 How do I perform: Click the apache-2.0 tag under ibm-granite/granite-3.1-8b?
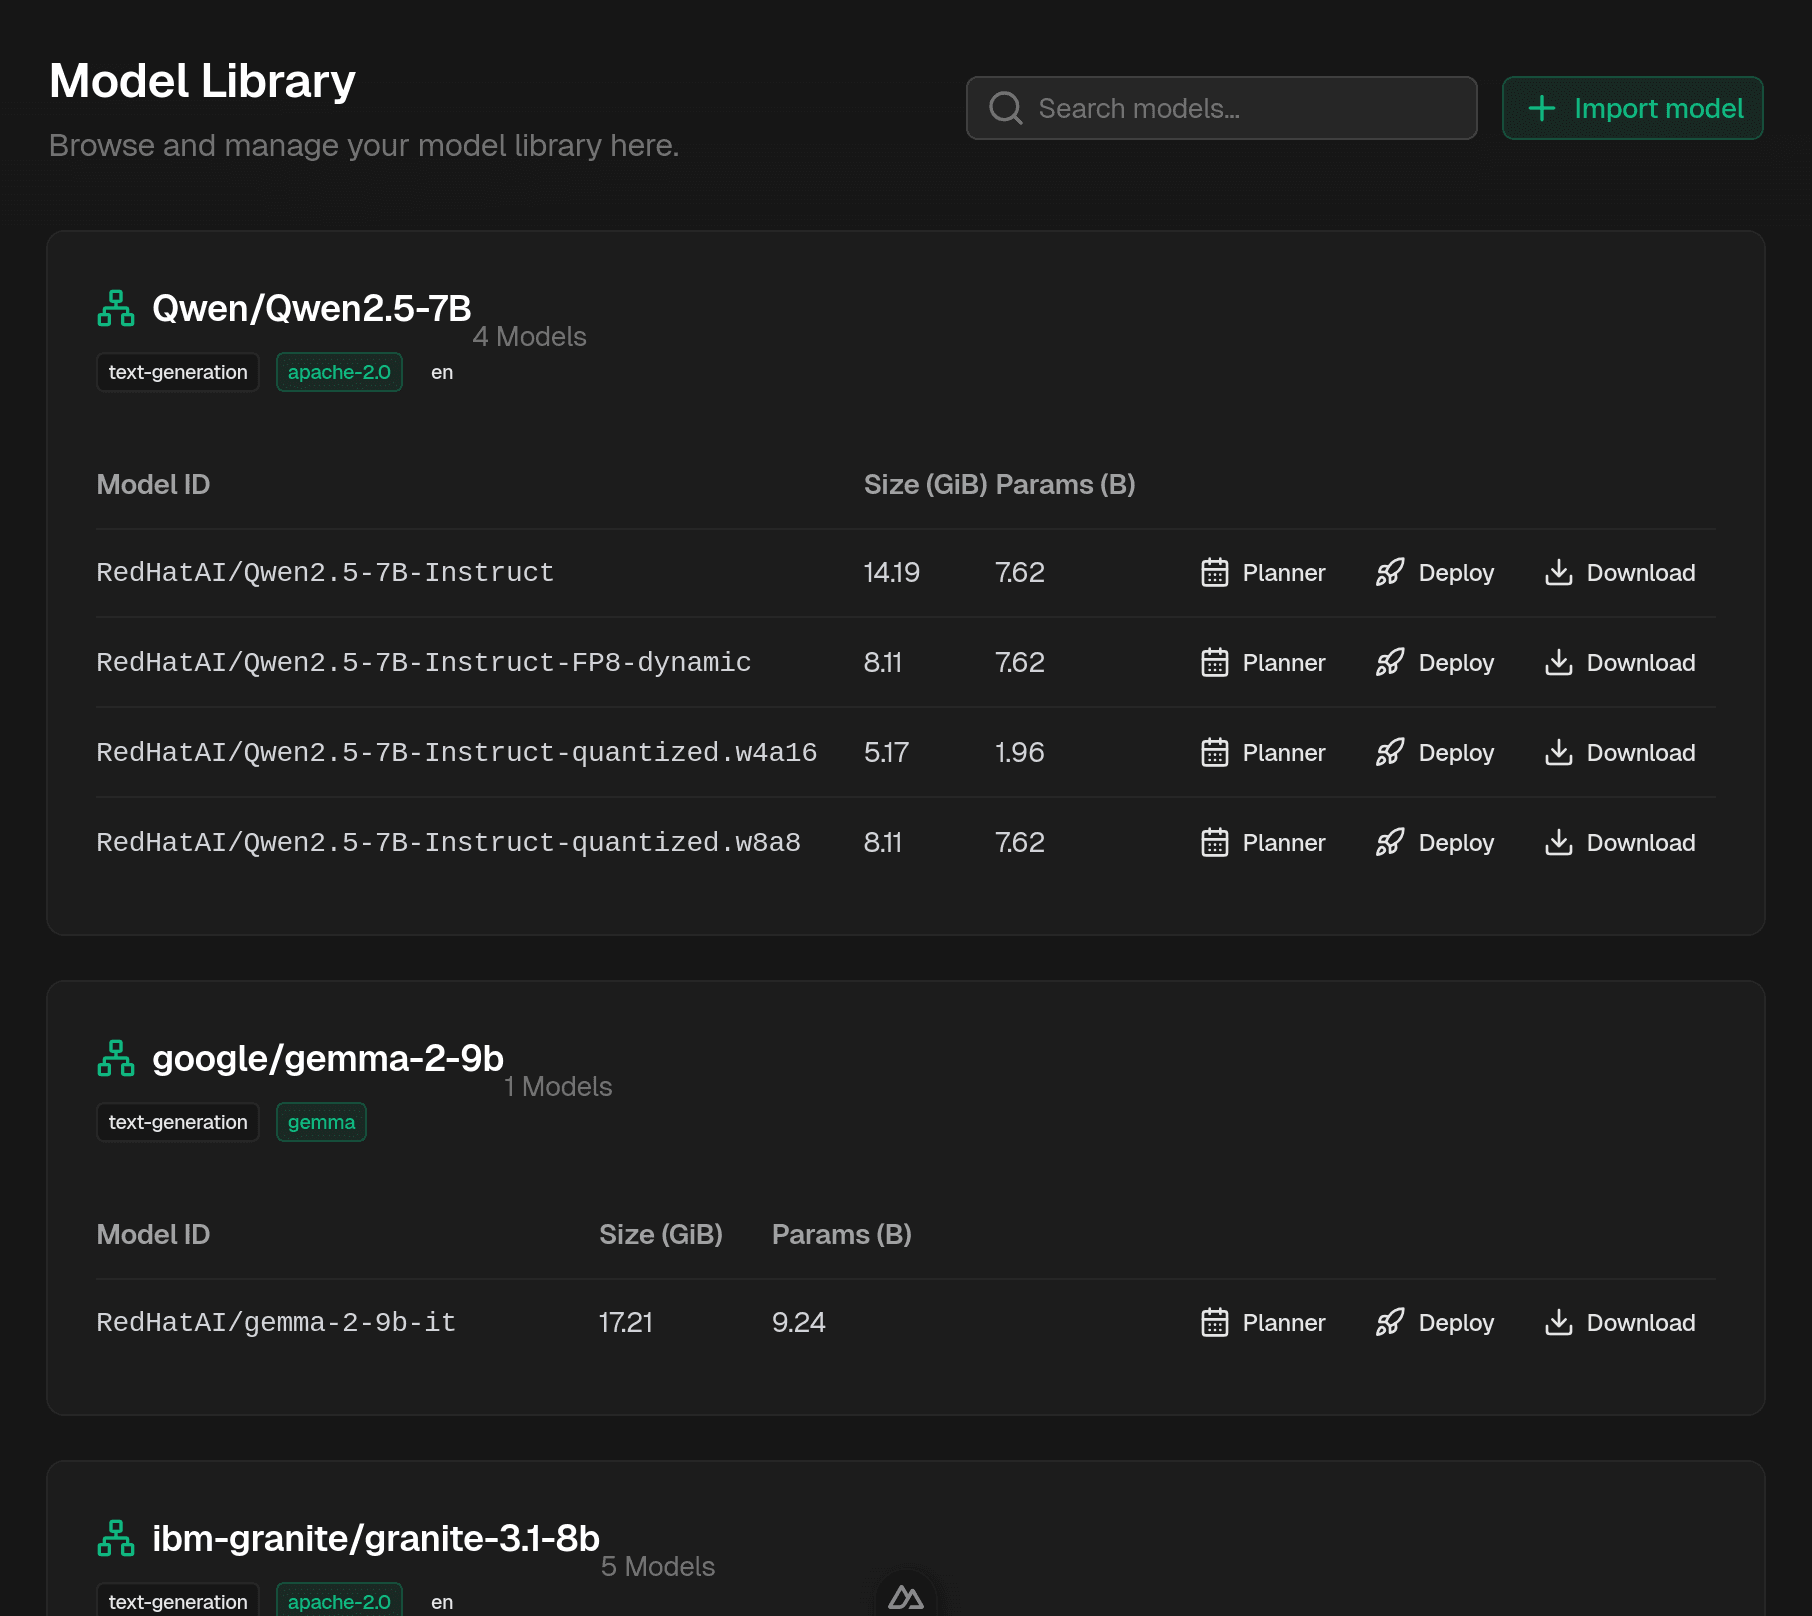pyautogui.click(x=339, y=1600)
